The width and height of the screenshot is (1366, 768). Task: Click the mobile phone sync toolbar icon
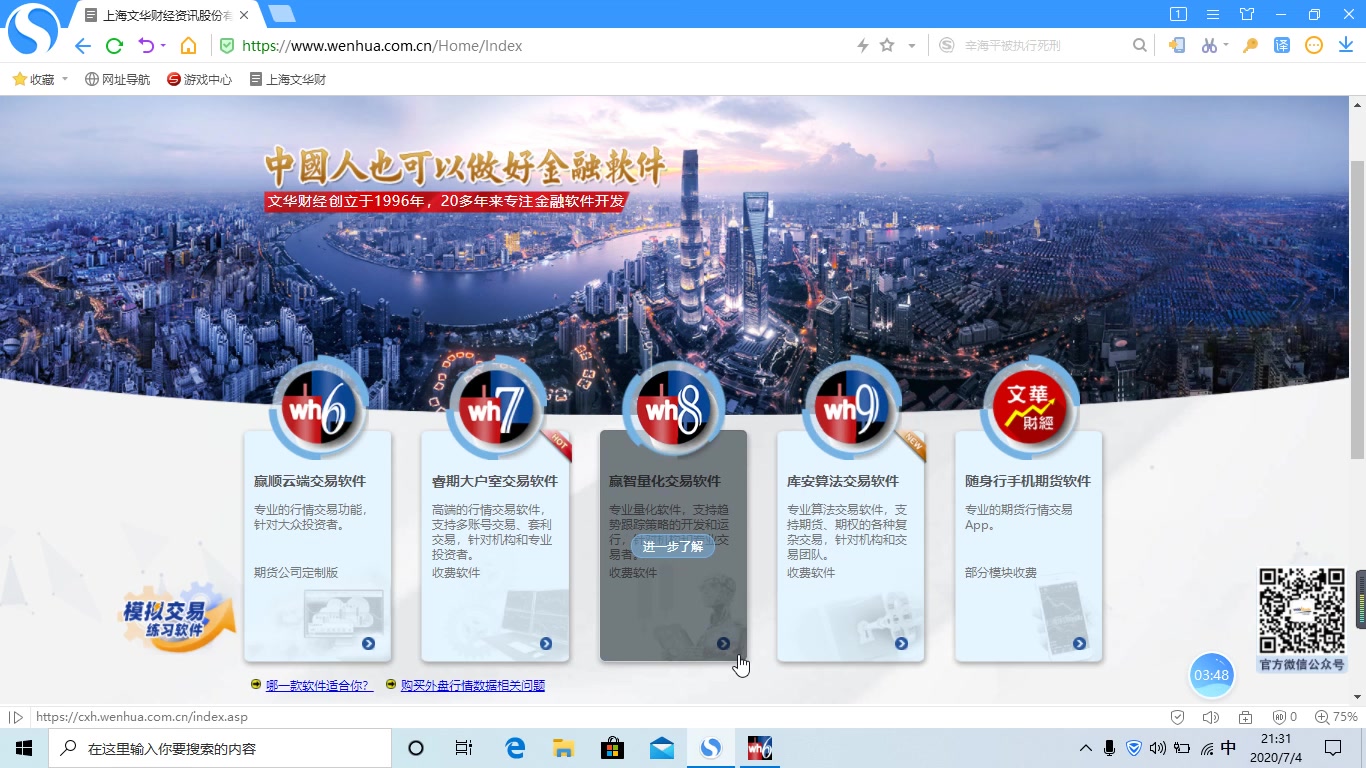click(1177, 46)
